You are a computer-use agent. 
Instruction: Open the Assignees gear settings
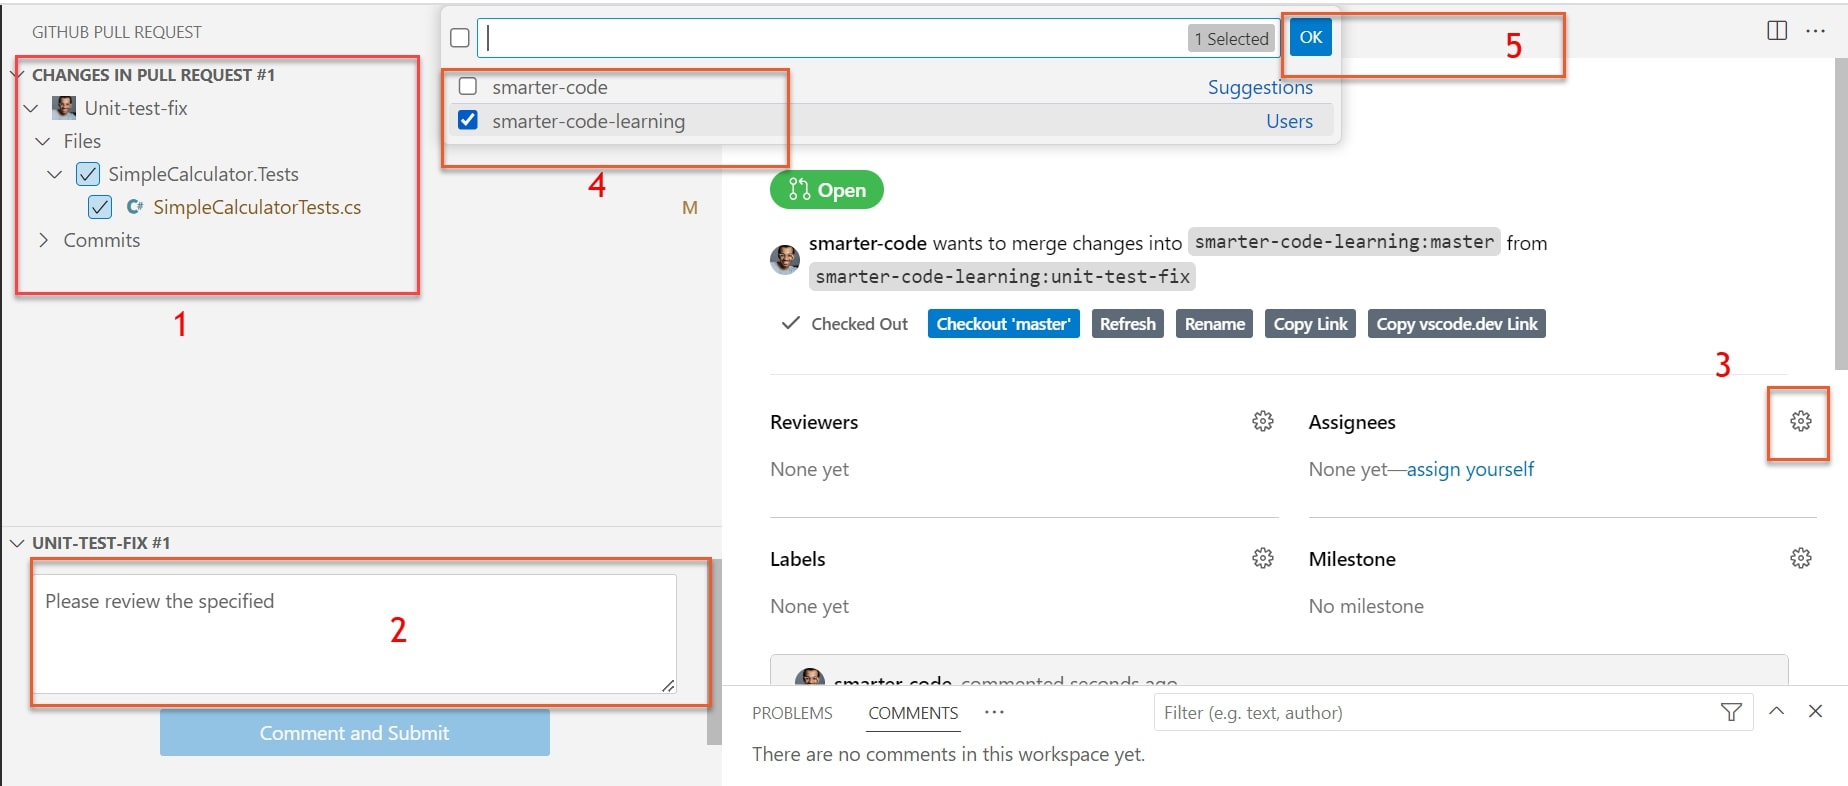click(x=1801, y=421)
